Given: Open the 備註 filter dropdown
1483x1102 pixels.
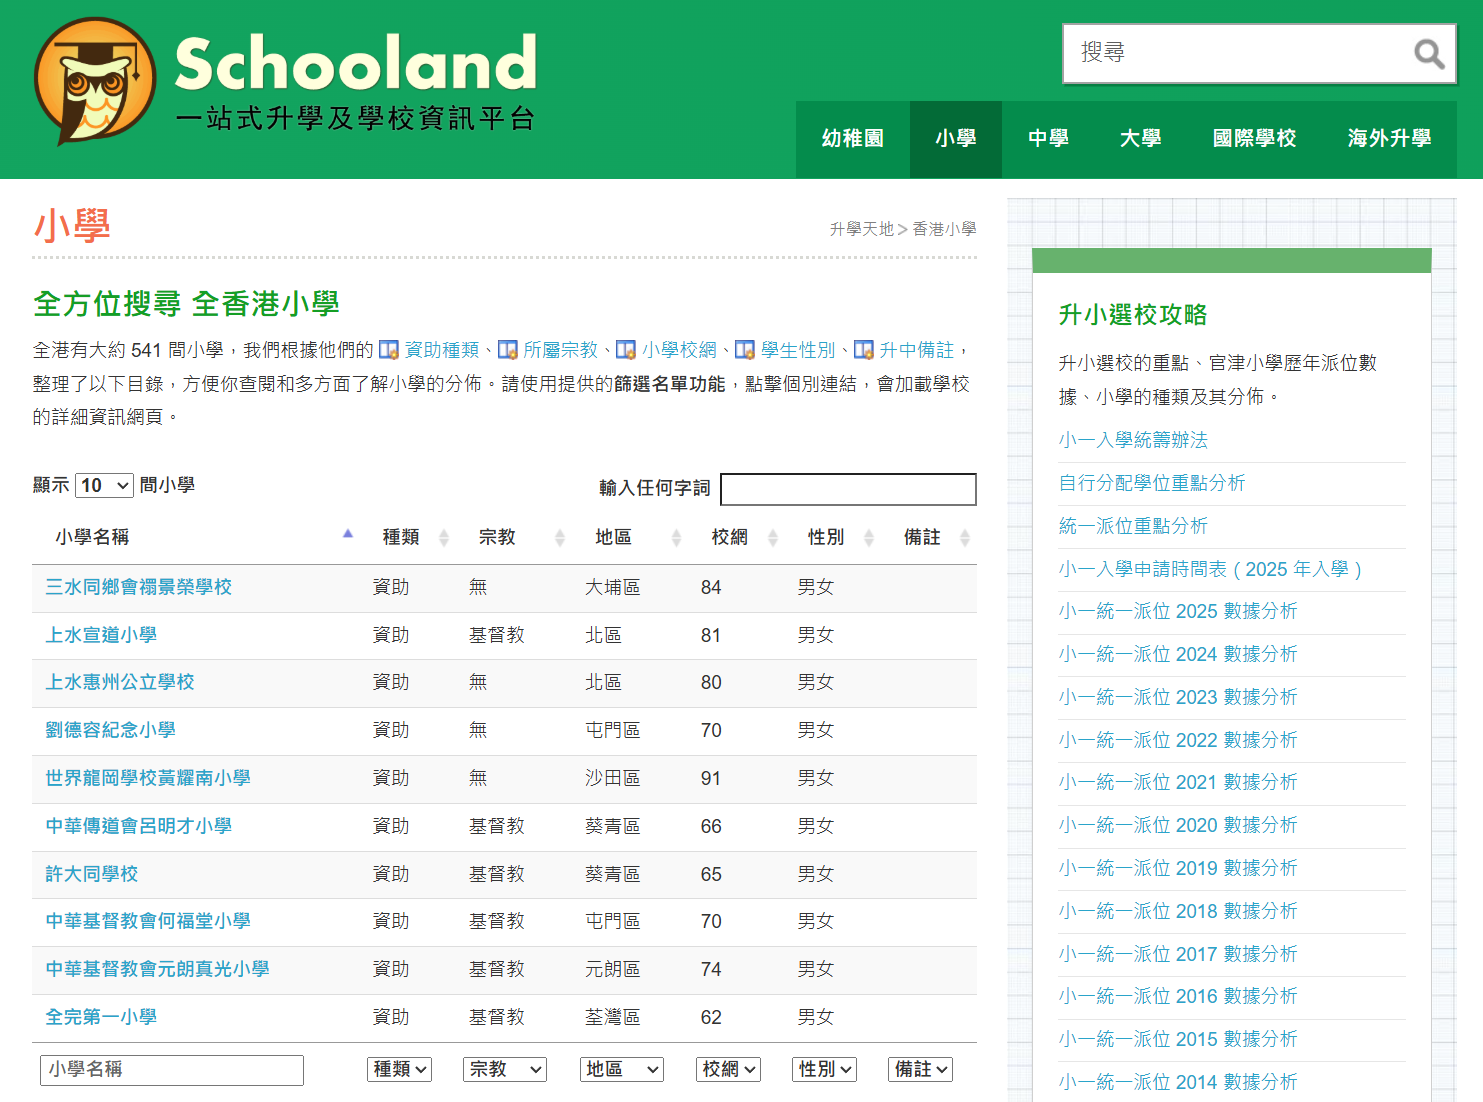Looking at the screenshot, I should (x=921, y=1069).
